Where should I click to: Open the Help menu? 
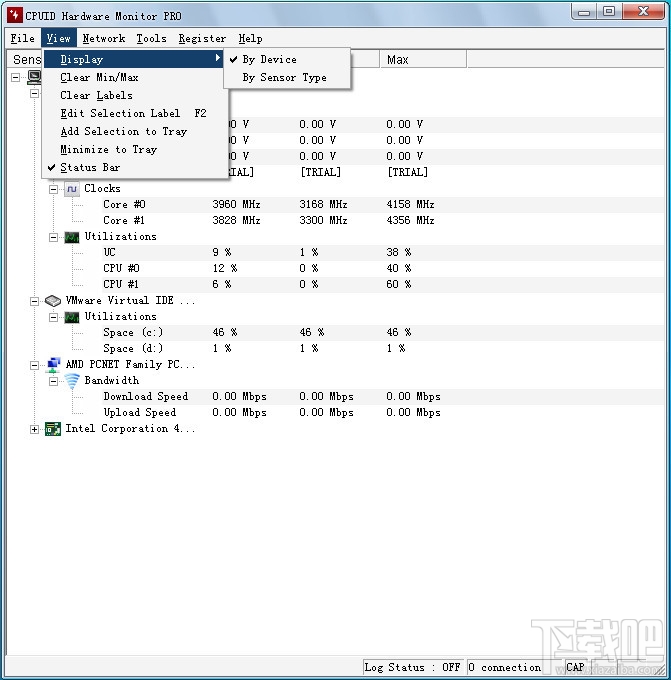click(x=250, y=38)
